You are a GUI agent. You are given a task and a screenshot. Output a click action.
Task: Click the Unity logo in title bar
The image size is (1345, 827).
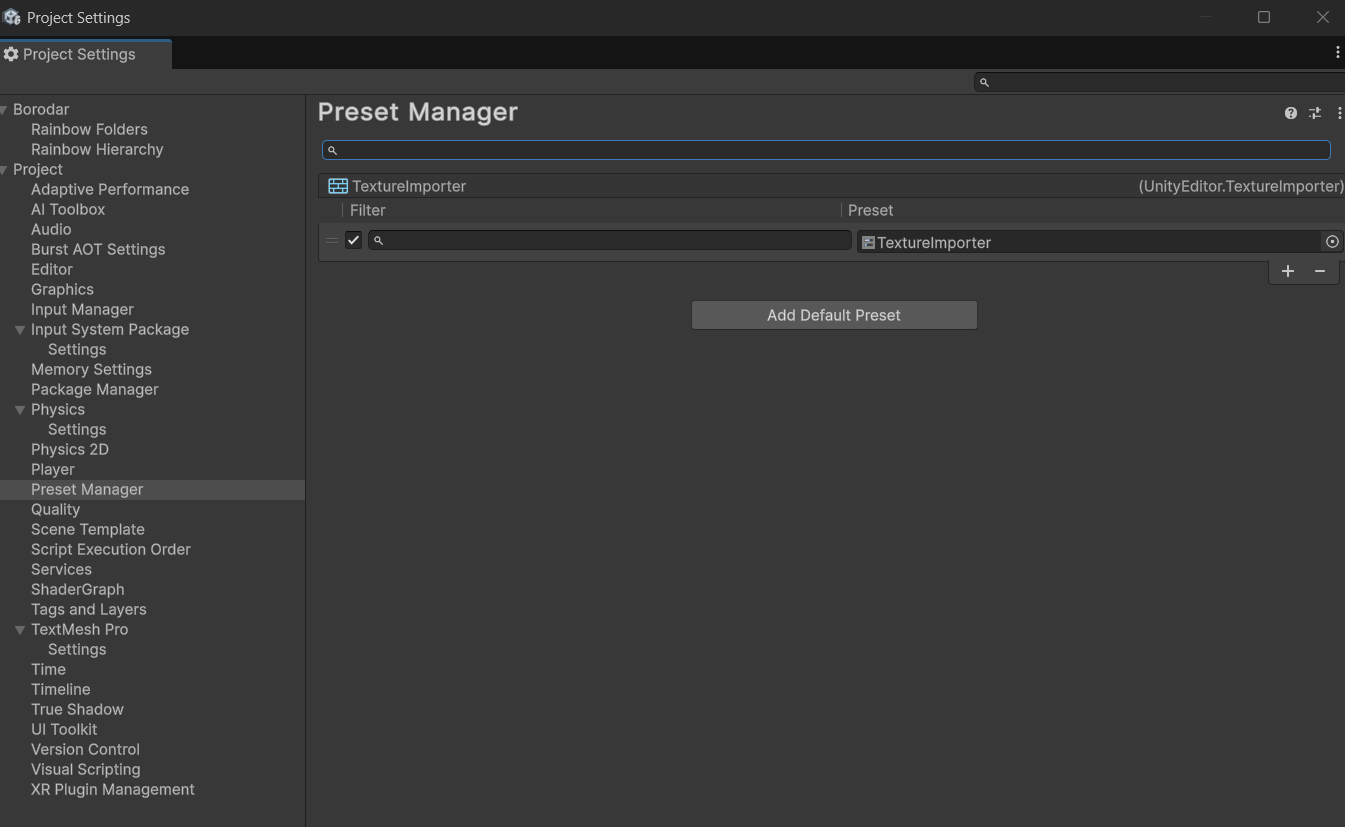pos(12,17)
